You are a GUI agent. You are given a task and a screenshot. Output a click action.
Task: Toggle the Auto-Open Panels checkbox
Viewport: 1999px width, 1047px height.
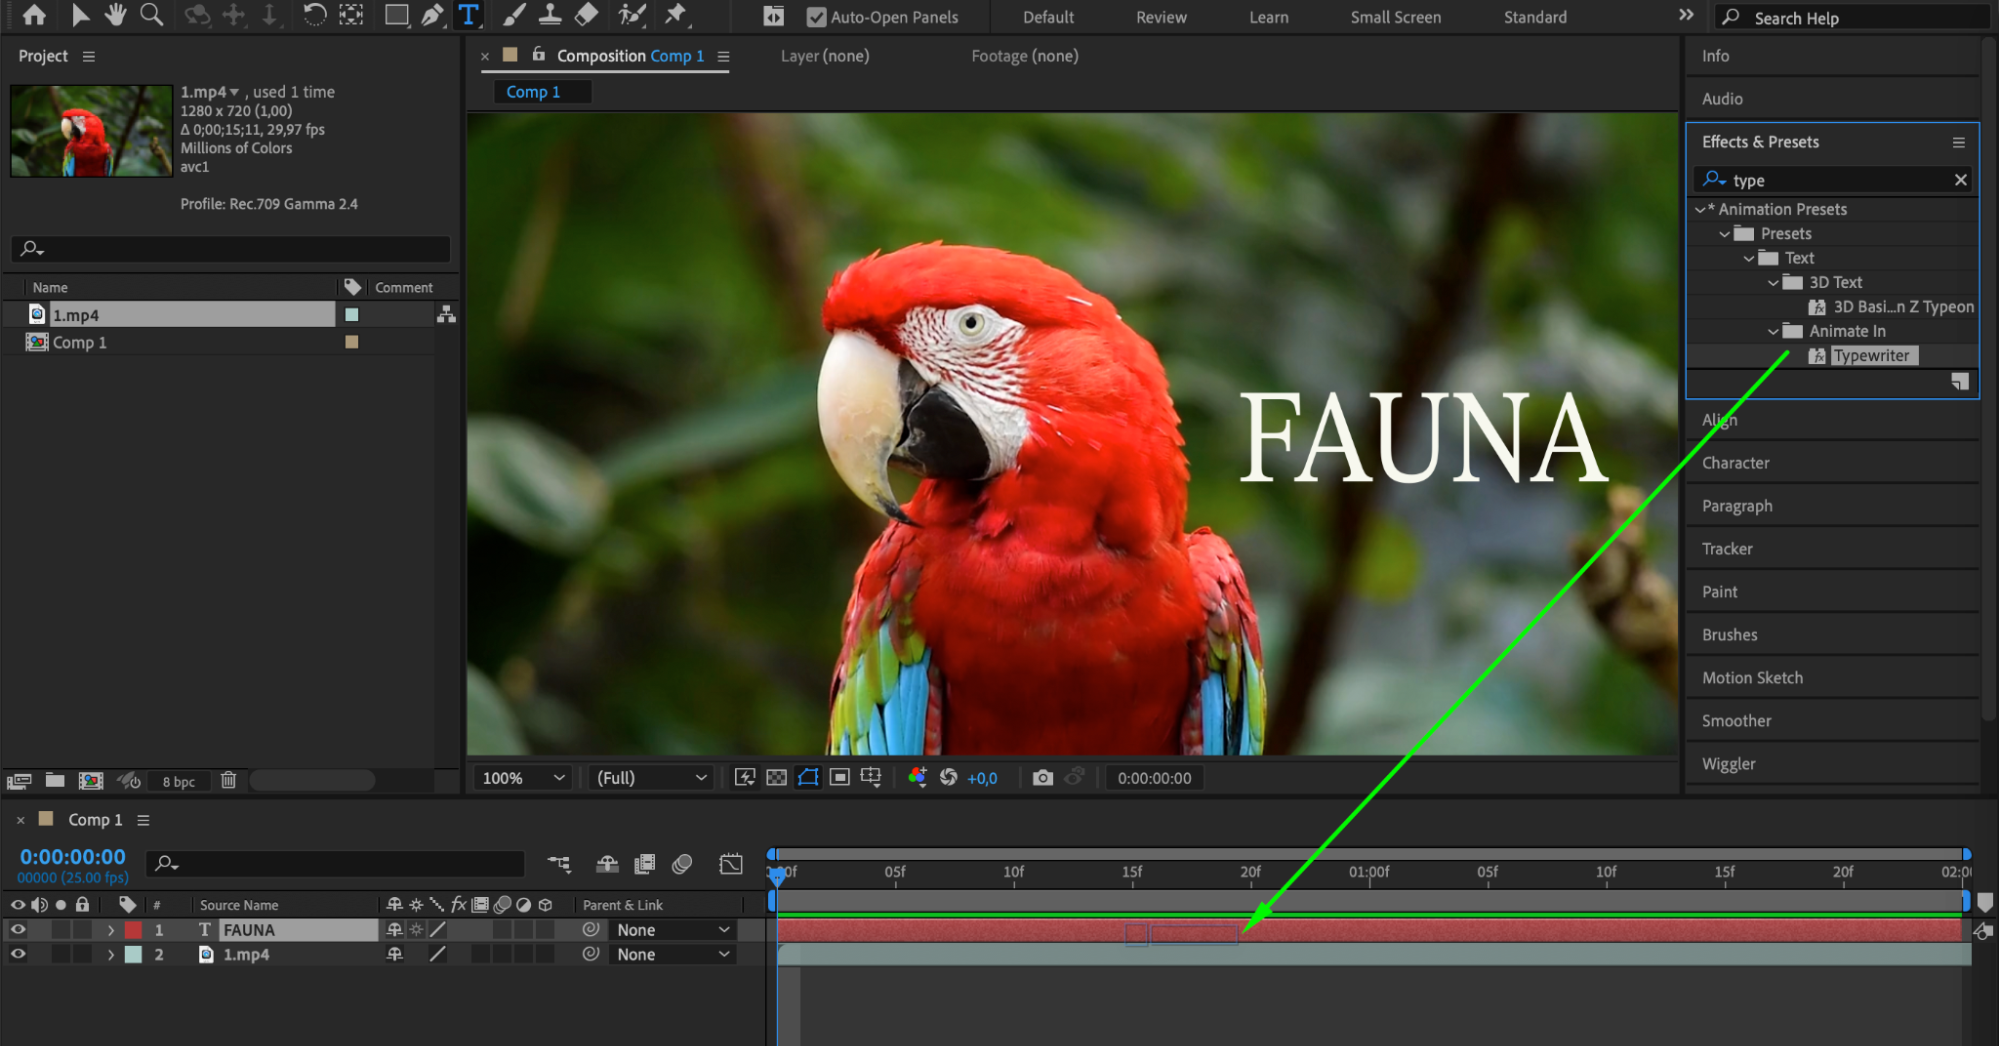(x=816, y=17)
